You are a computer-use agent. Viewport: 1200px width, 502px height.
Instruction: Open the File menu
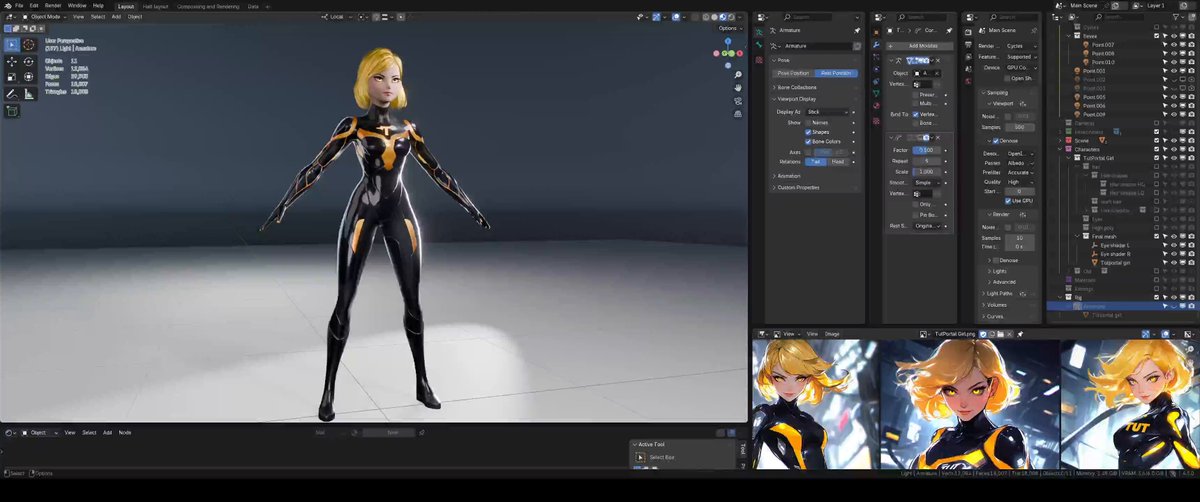(x=19, y=6)
